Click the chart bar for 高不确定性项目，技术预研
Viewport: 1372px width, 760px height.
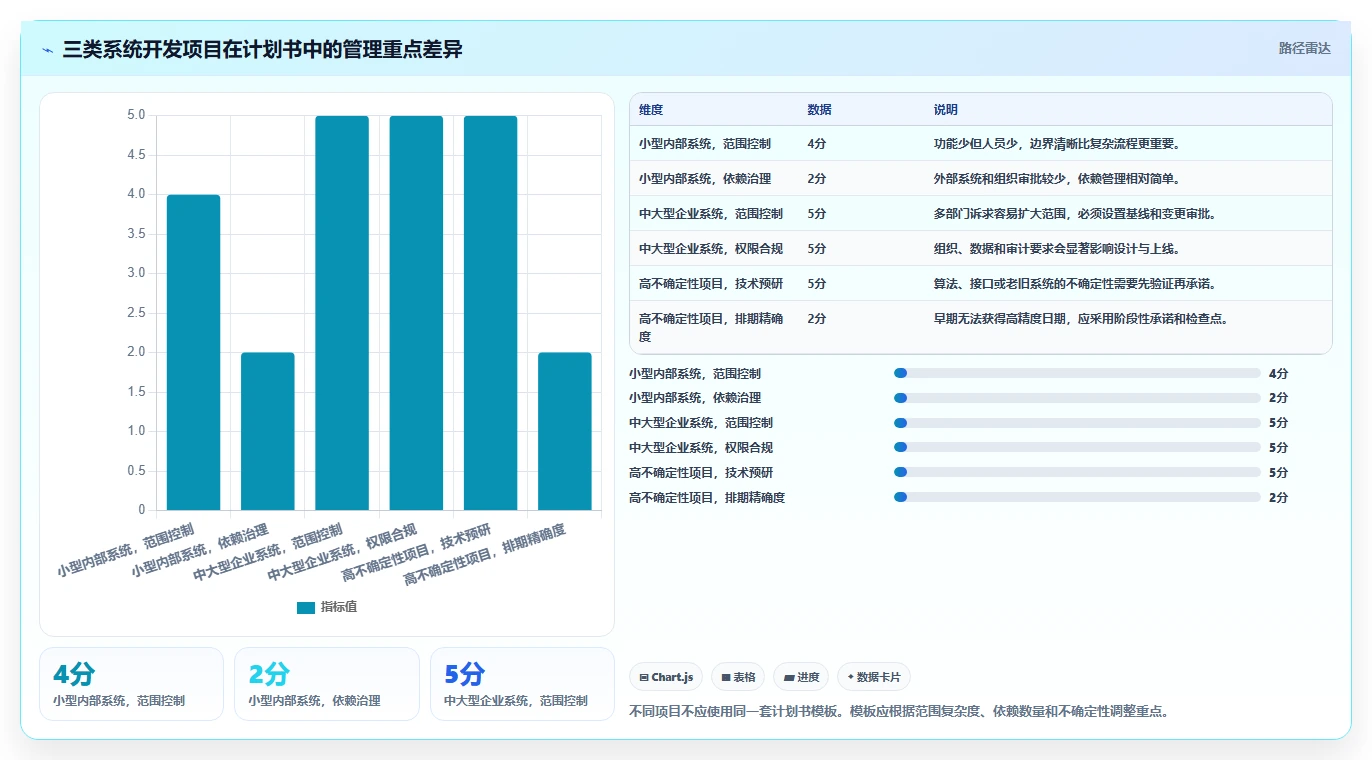coord(490,313)
